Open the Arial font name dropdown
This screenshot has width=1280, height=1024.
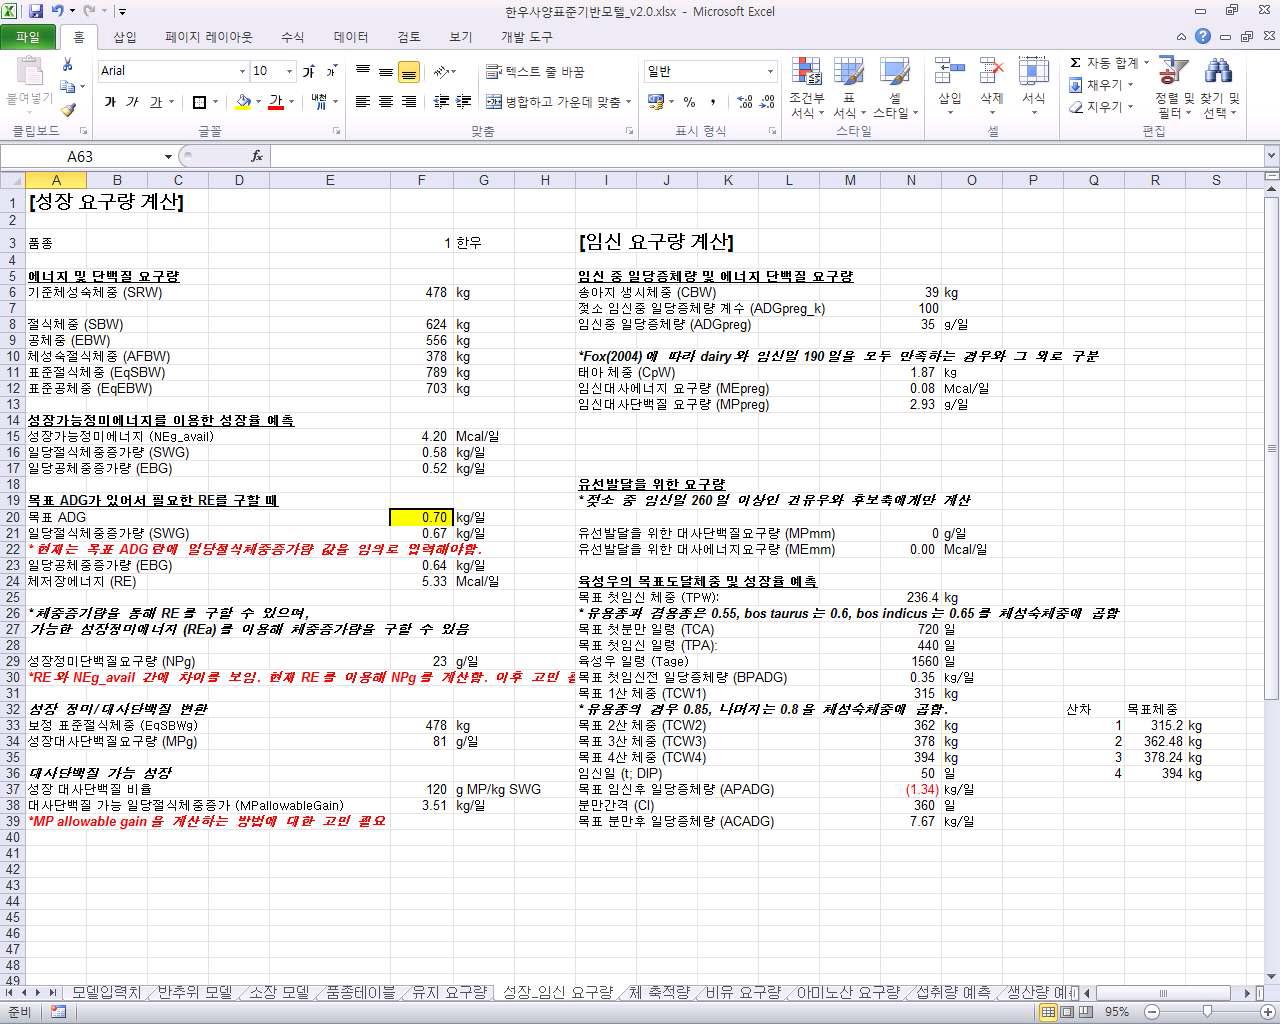(x=242, y=71)
